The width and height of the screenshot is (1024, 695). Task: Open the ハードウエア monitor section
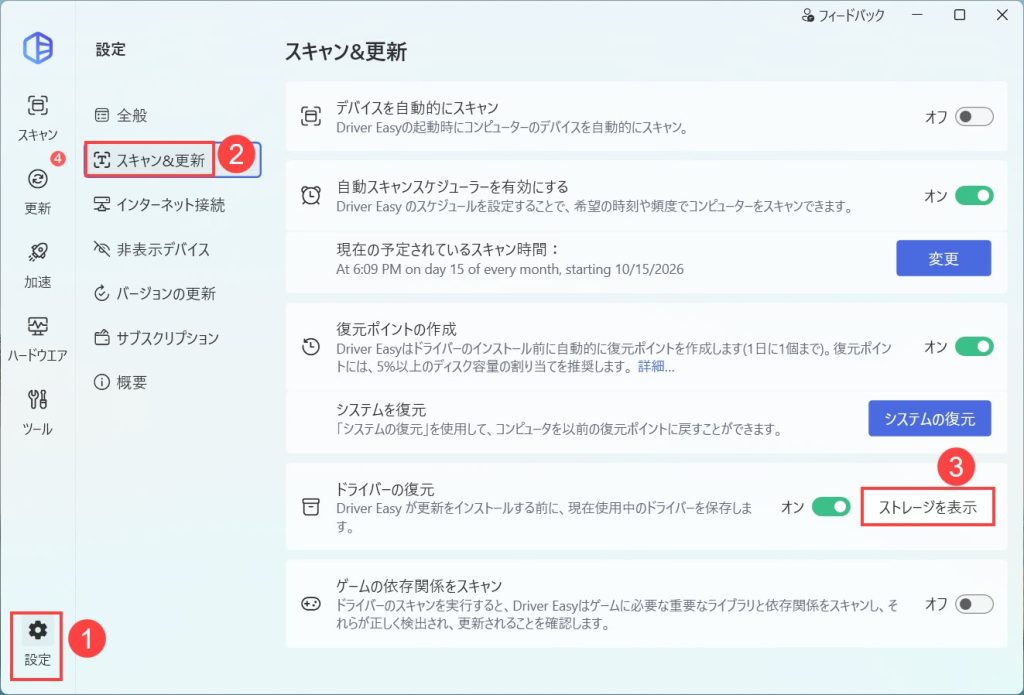(x=37, y=339)
